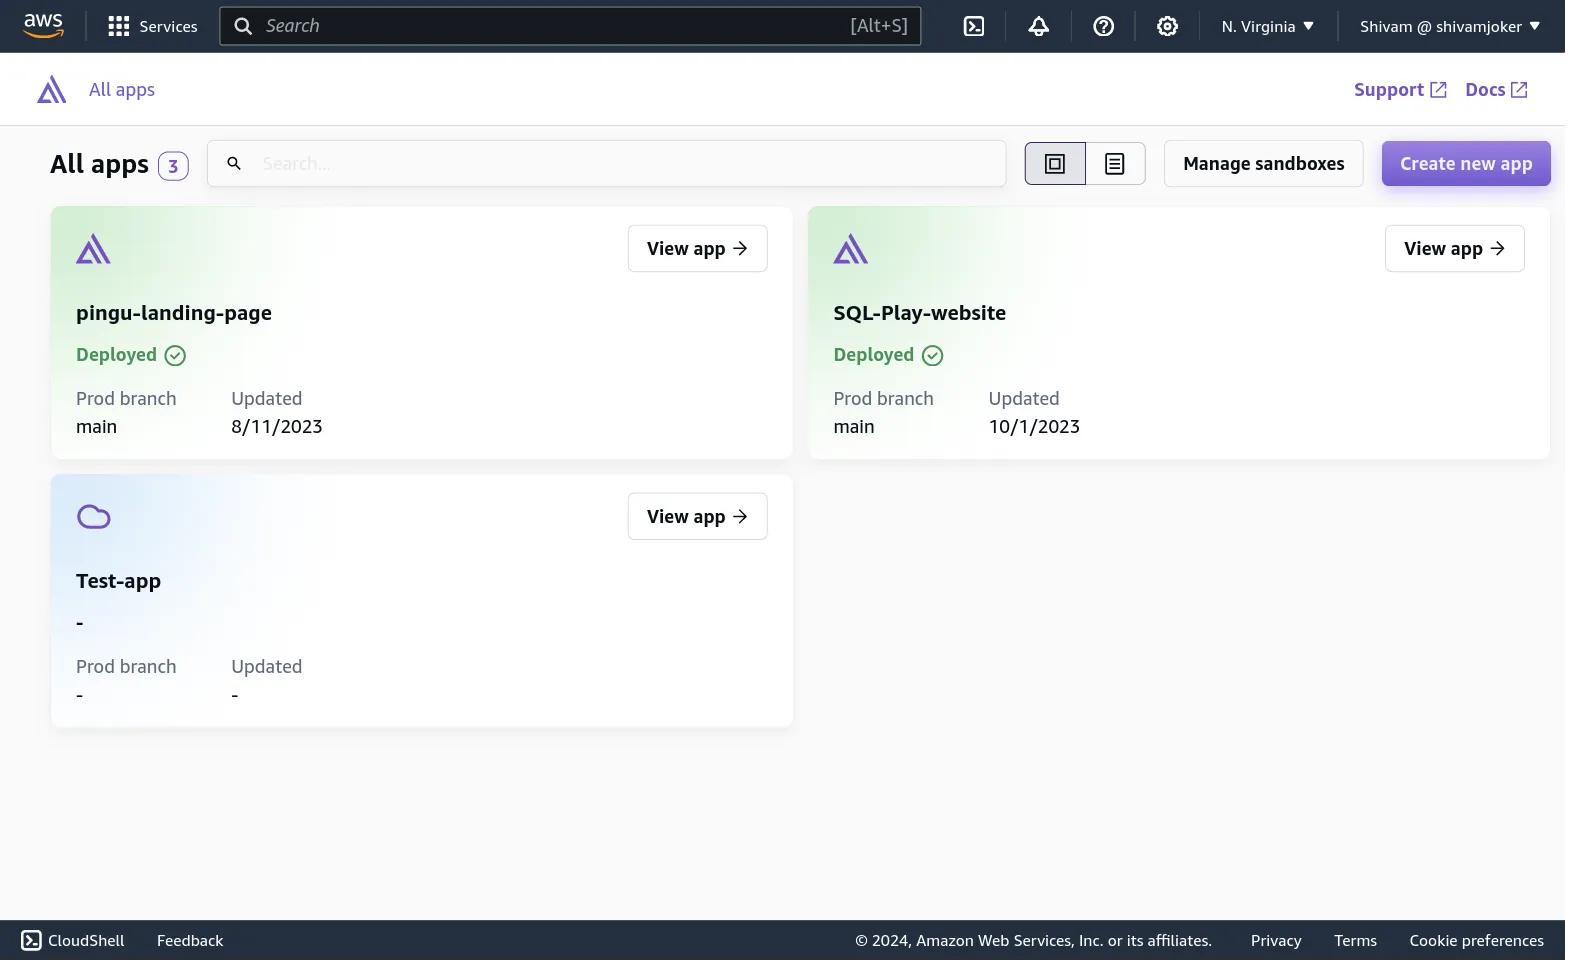This screenshot has width=1570, height=962.
Task: Click the 10/1/2023 updated date
Action: coord(1034,427)
